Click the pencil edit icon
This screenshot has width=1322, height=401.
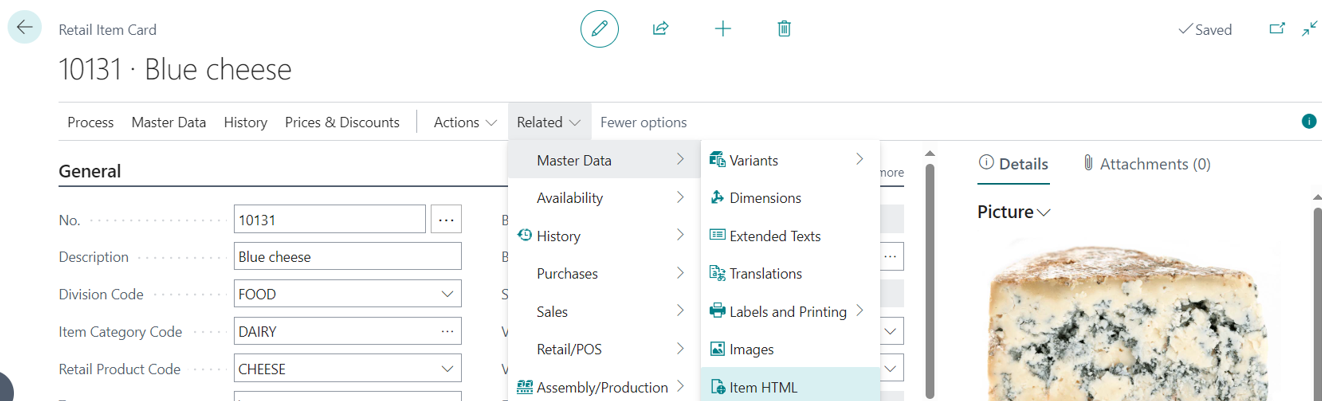[599, 29]
